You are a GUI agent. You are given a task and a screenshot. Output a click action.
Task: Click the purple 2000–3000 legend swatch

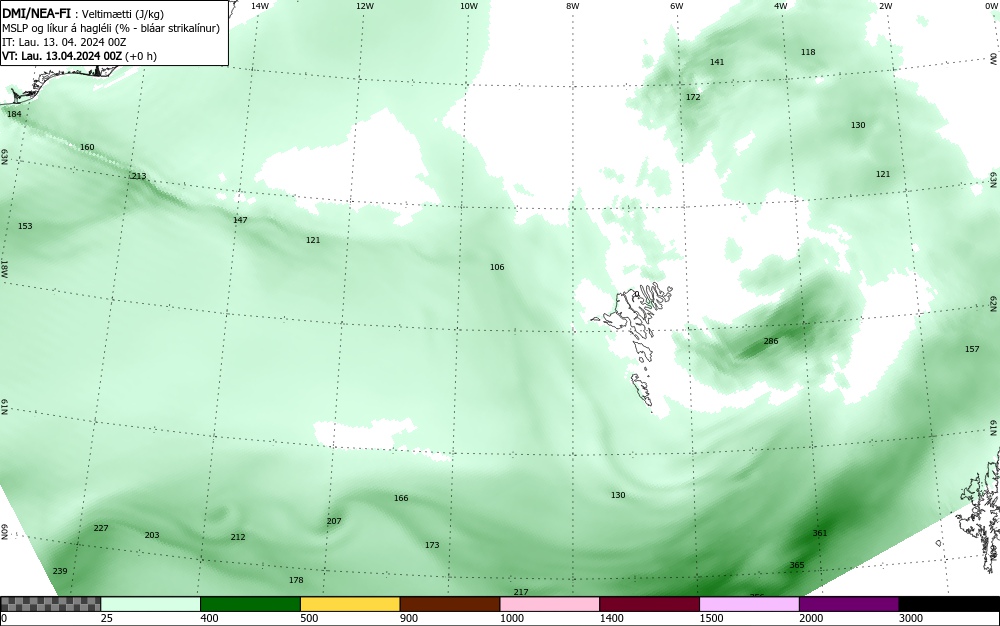tap(849, 604)
